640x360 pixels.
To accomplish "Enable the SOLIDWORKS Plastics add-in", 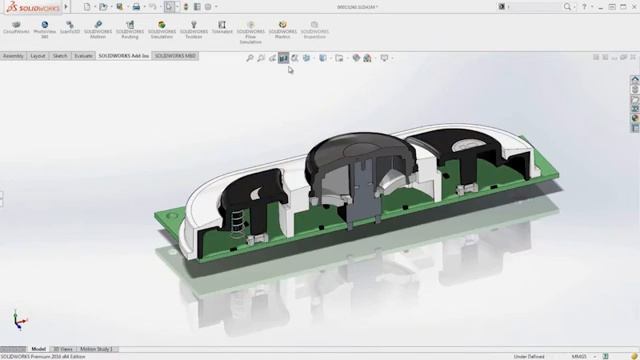I will (282, 30).
